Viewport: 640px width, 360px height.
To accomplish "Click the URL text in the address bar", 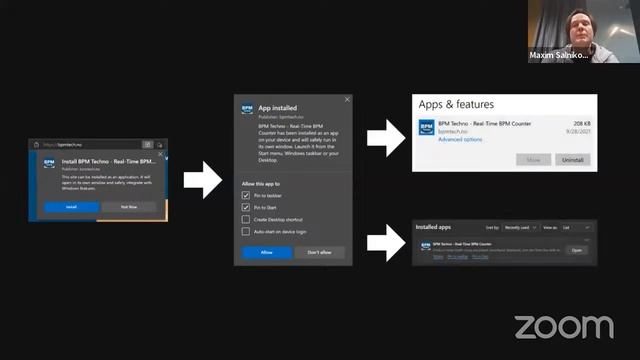I will point(62,144).
